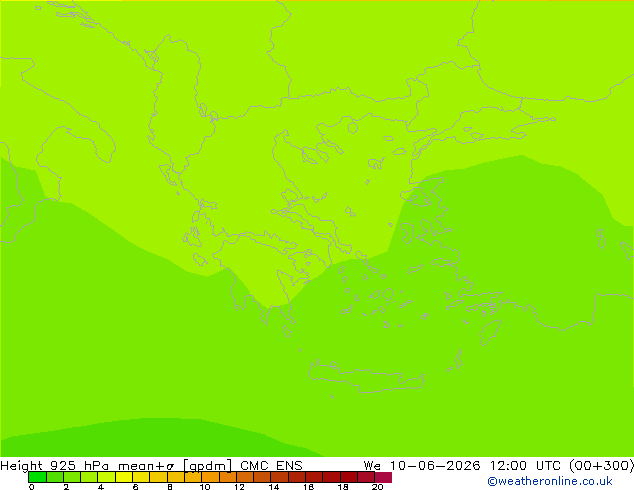Click the legend value '16'
The image size is (634, 490).
(x=308, y=487)
